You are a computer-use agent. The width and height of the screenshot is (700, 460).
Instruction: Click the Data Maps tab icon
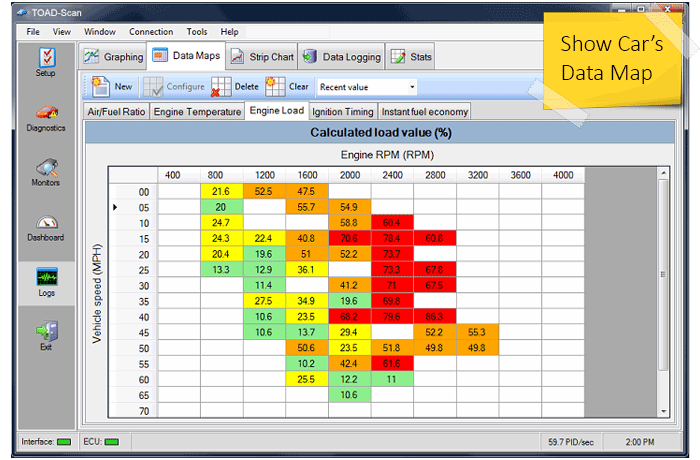[160, 55]
